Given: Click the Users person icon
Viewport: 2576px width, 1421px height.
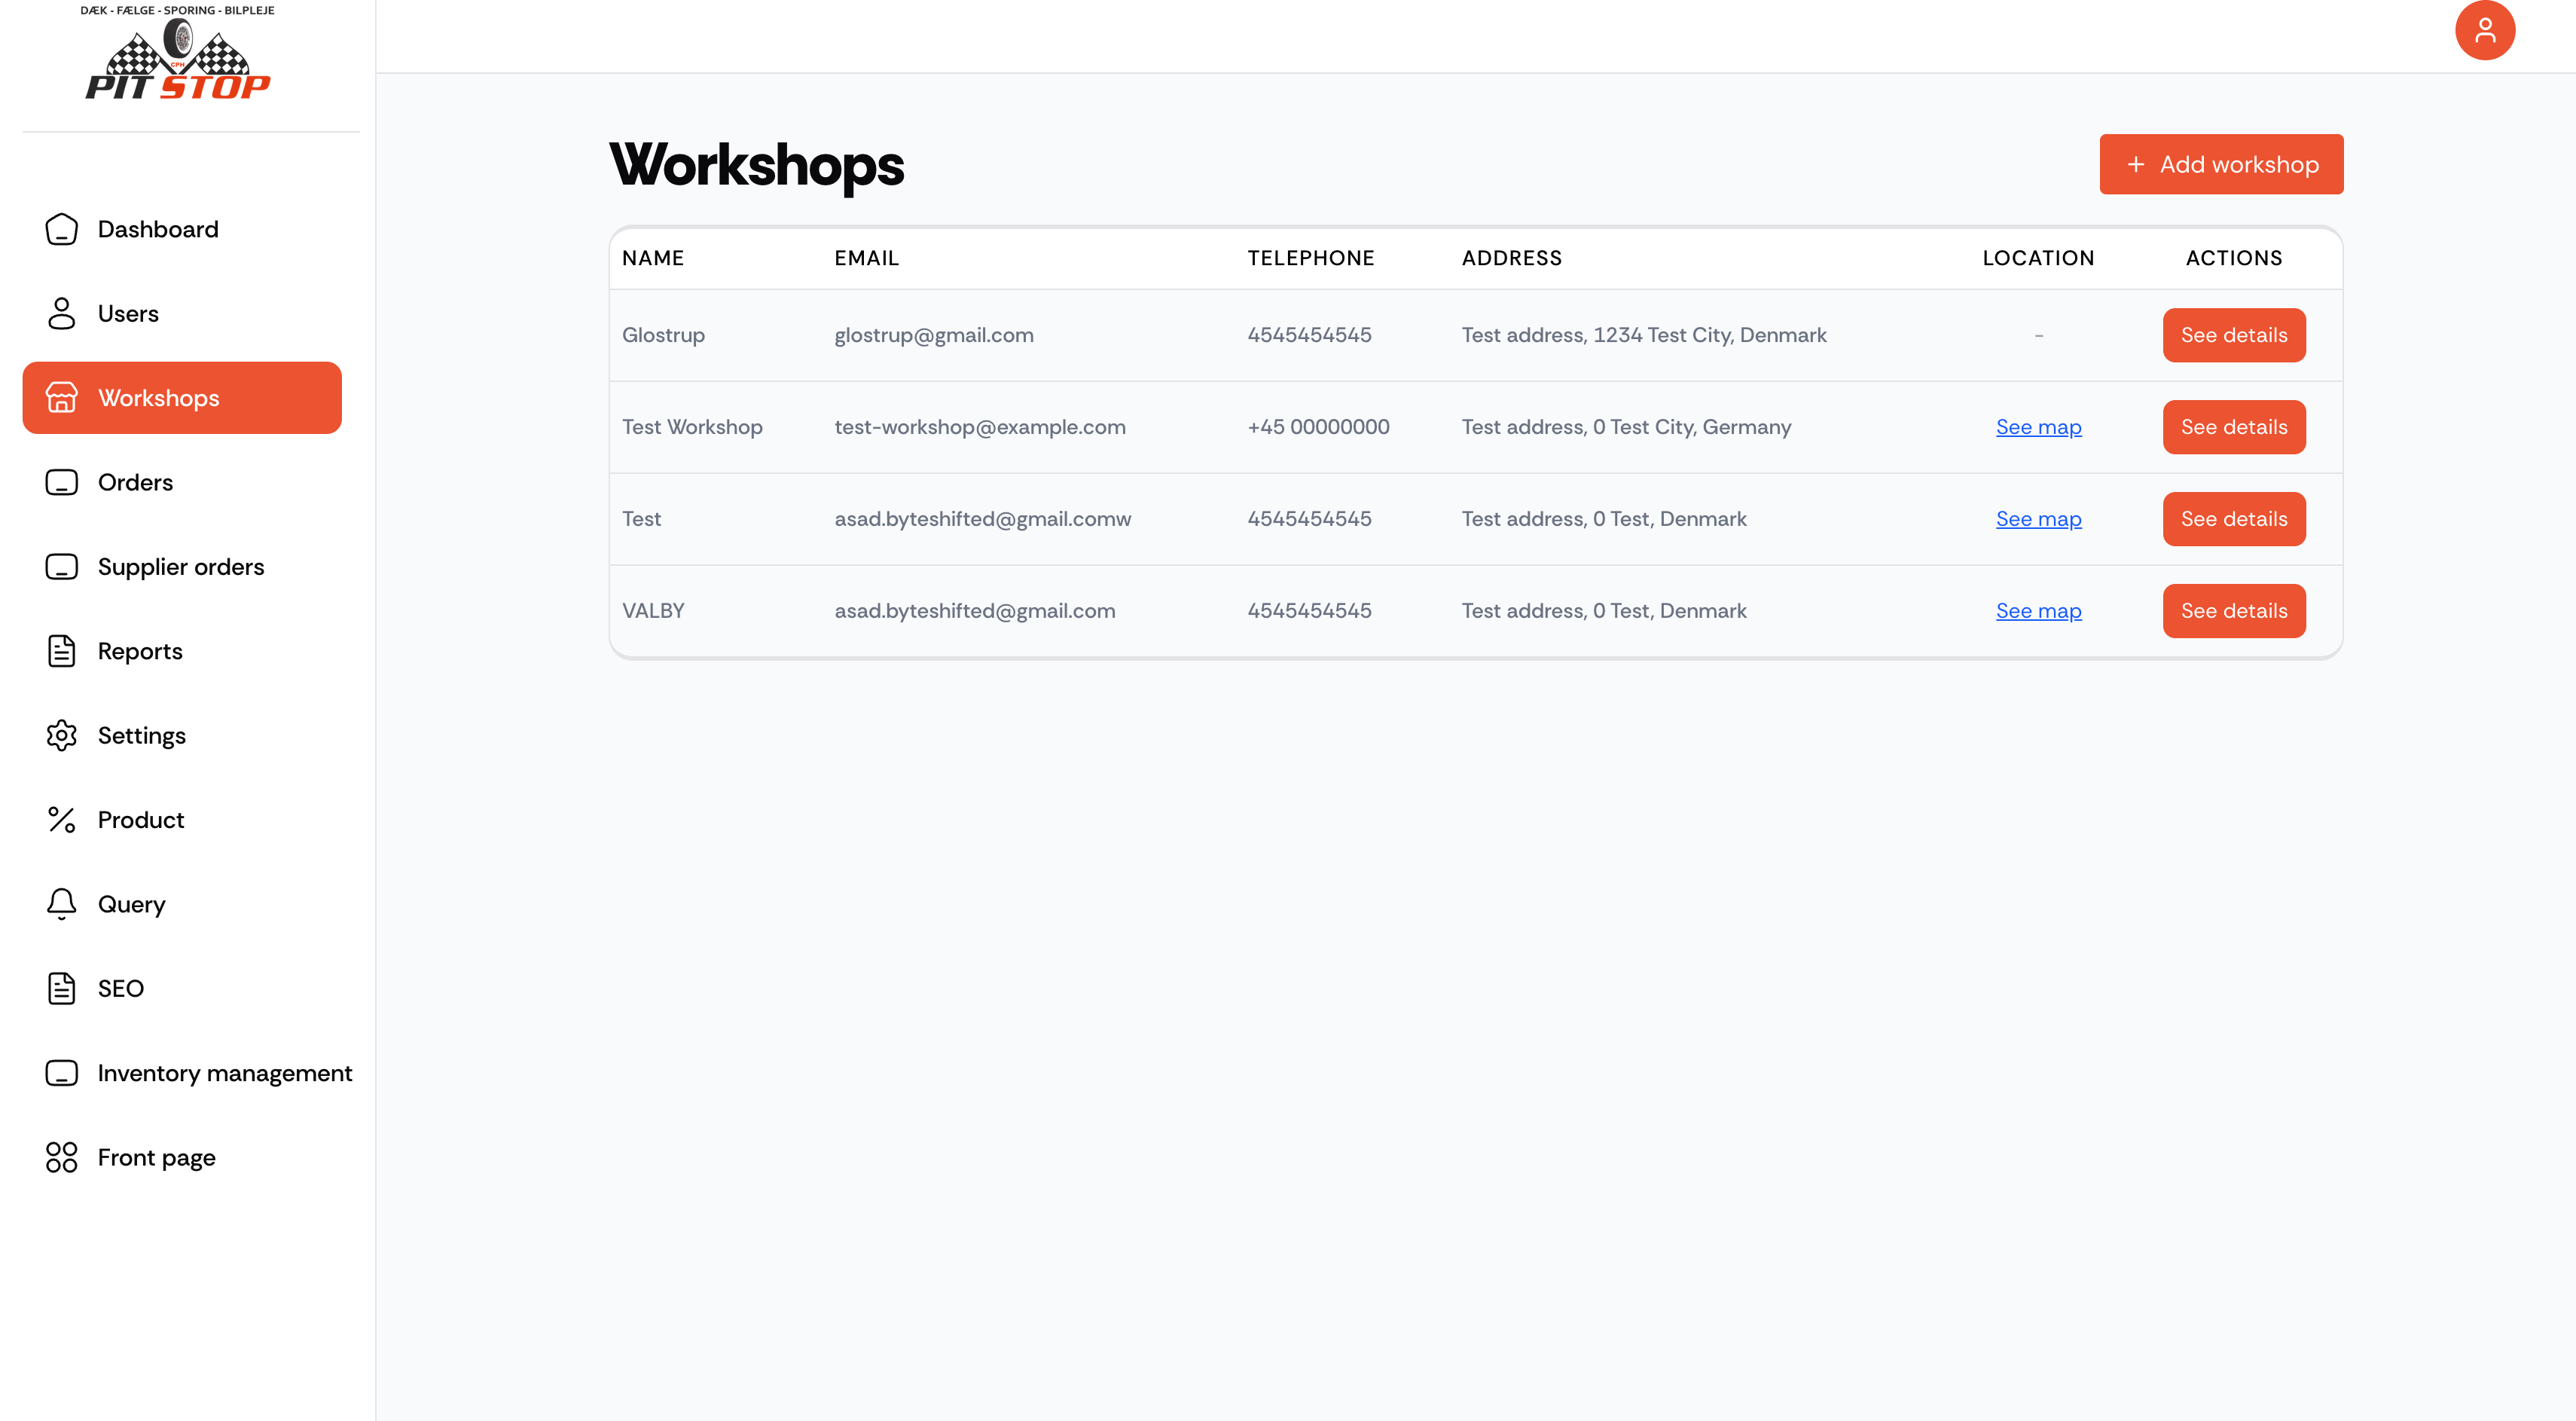Looking at the screenshot, I should (x=61, y=313).
